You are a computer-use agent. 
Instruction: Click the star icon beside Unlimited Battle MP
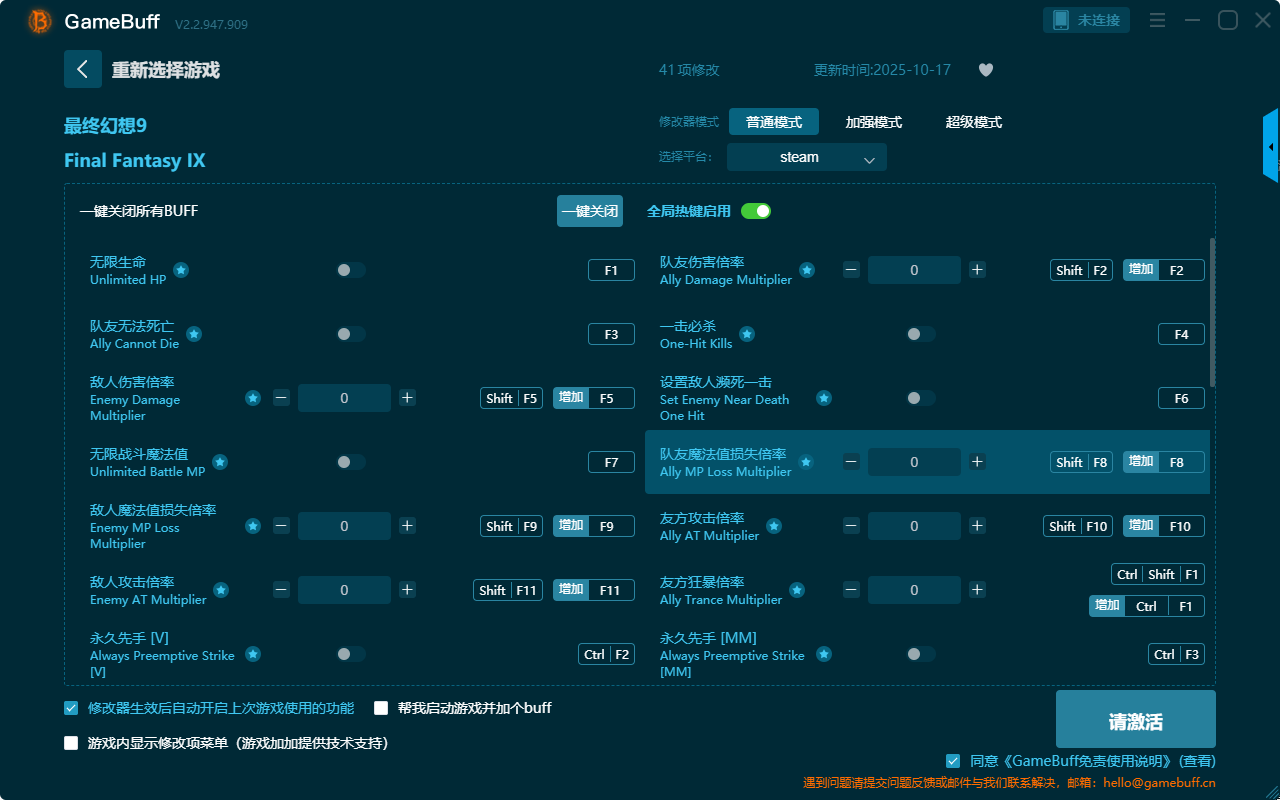click(x=220, y=462)
